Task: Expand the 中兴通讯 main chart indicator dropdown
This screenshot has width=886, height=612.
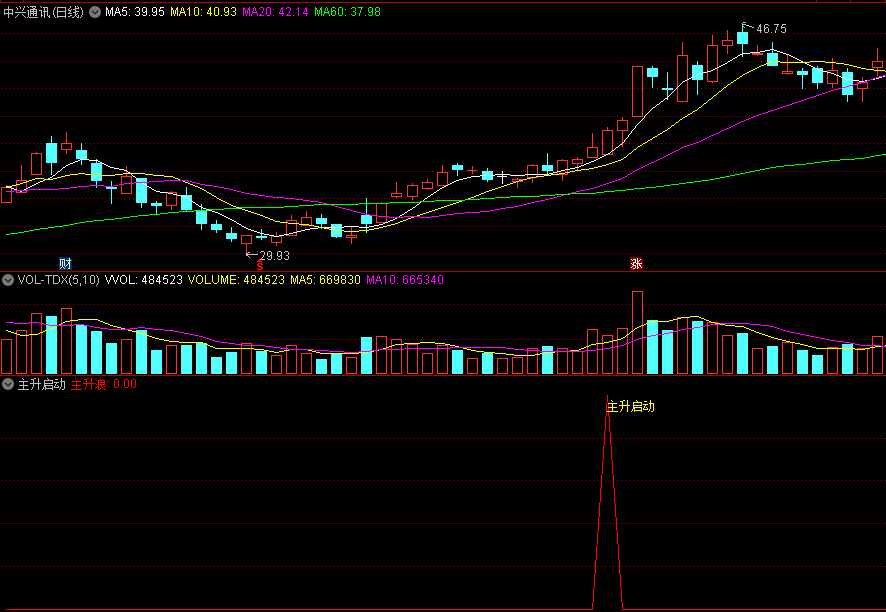Action: click(95, 12)
